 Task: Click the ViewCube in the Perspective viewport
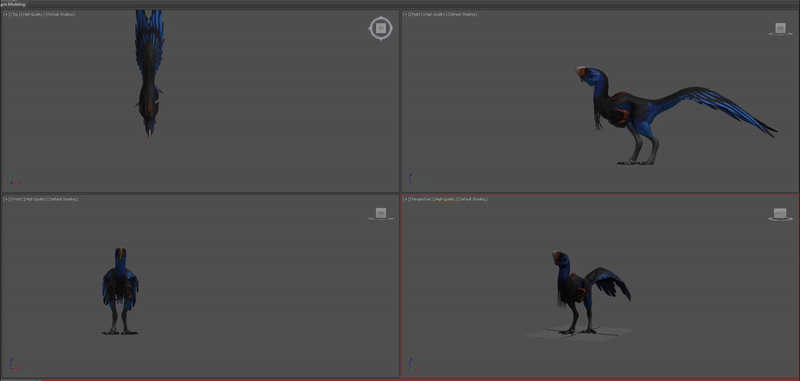(x=780, y=214)
